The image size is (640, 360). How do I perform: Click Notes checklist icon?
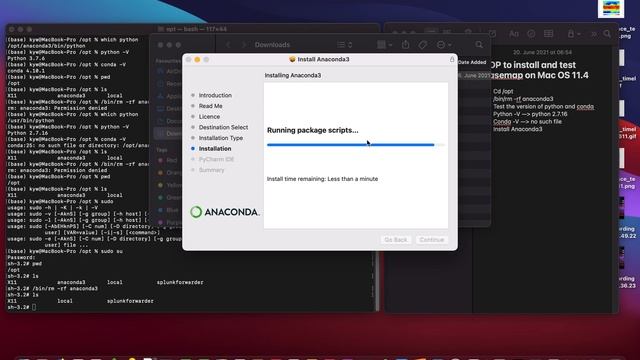click(x=531, y=34)
